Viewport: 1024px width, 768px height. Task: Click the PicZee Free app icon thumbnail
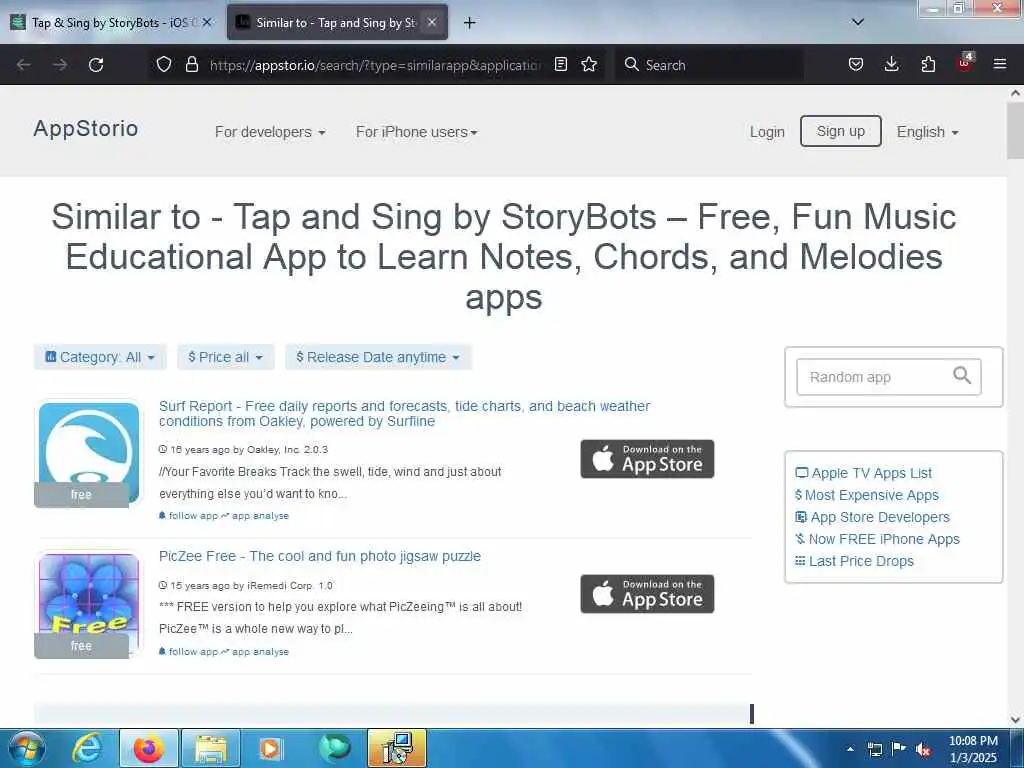(88, 604)
